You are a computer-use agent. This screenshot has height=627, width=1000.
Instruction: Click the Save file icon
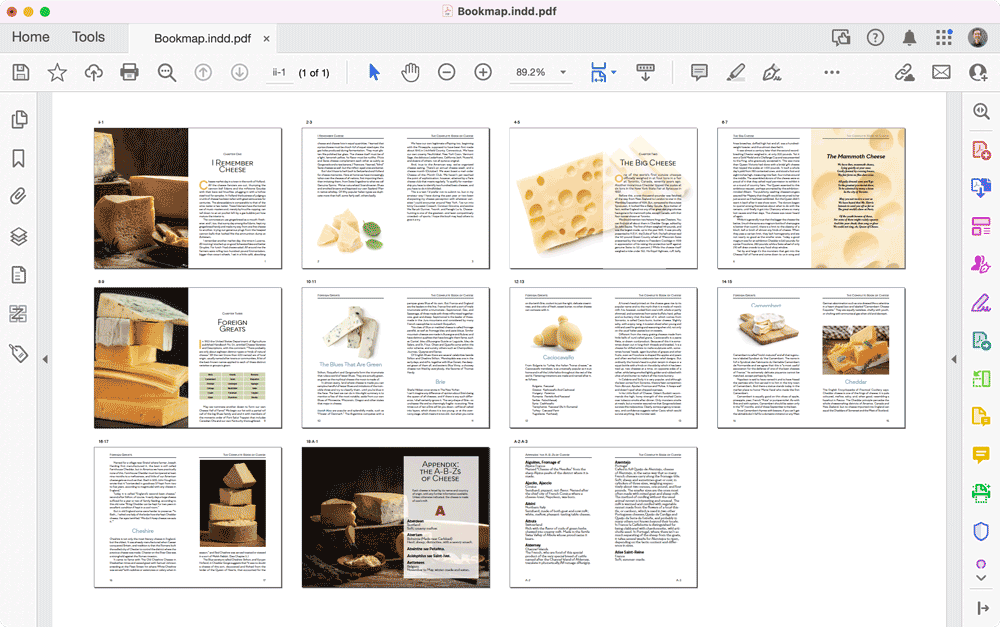(20, 72)
